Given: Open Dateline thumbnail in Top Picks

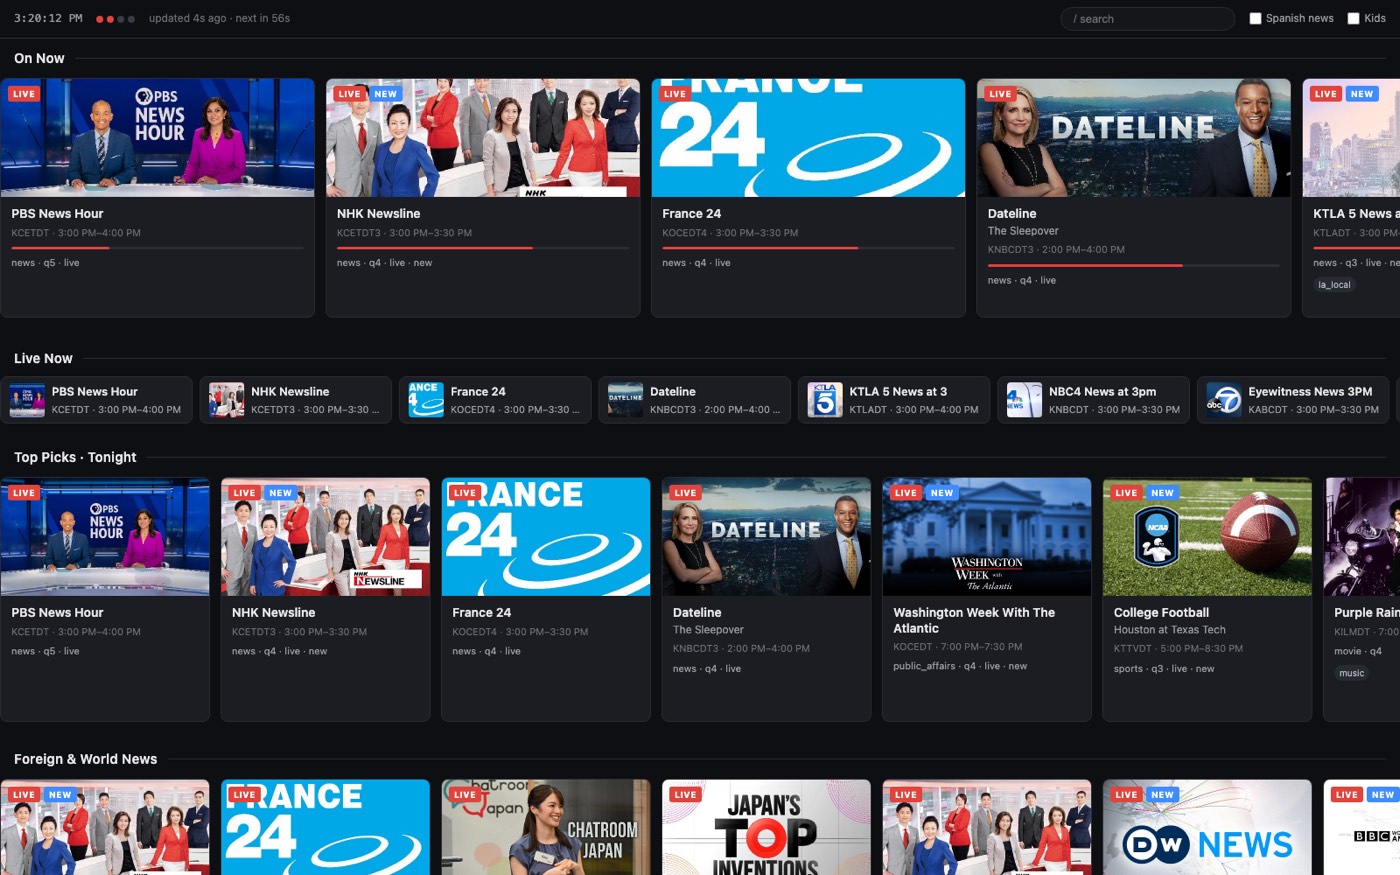Looking at the screenshot, I should point(766,537).
